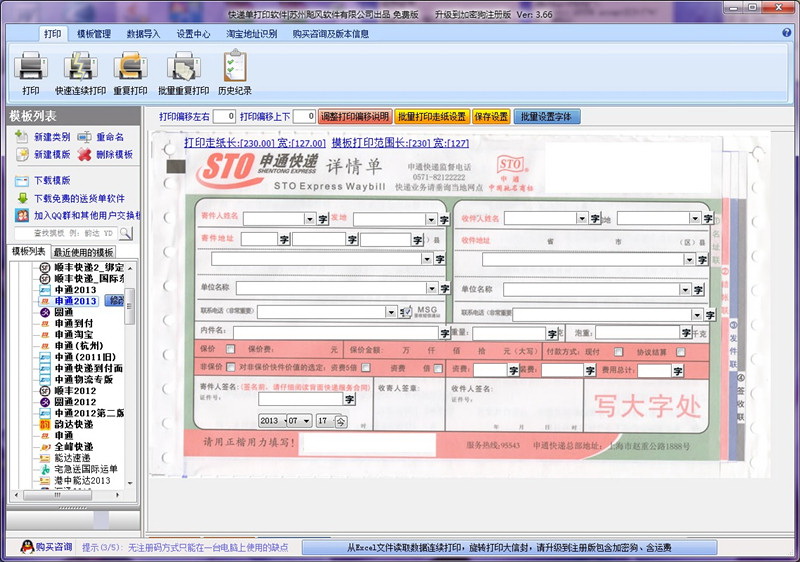Click the template search box

66,233
